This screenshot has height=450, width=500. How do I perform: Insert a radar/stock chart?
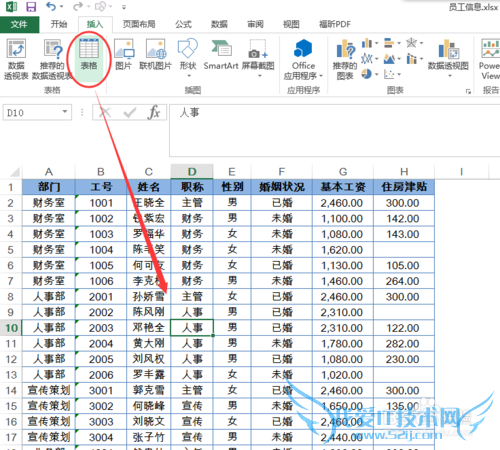tap(411, 43)
